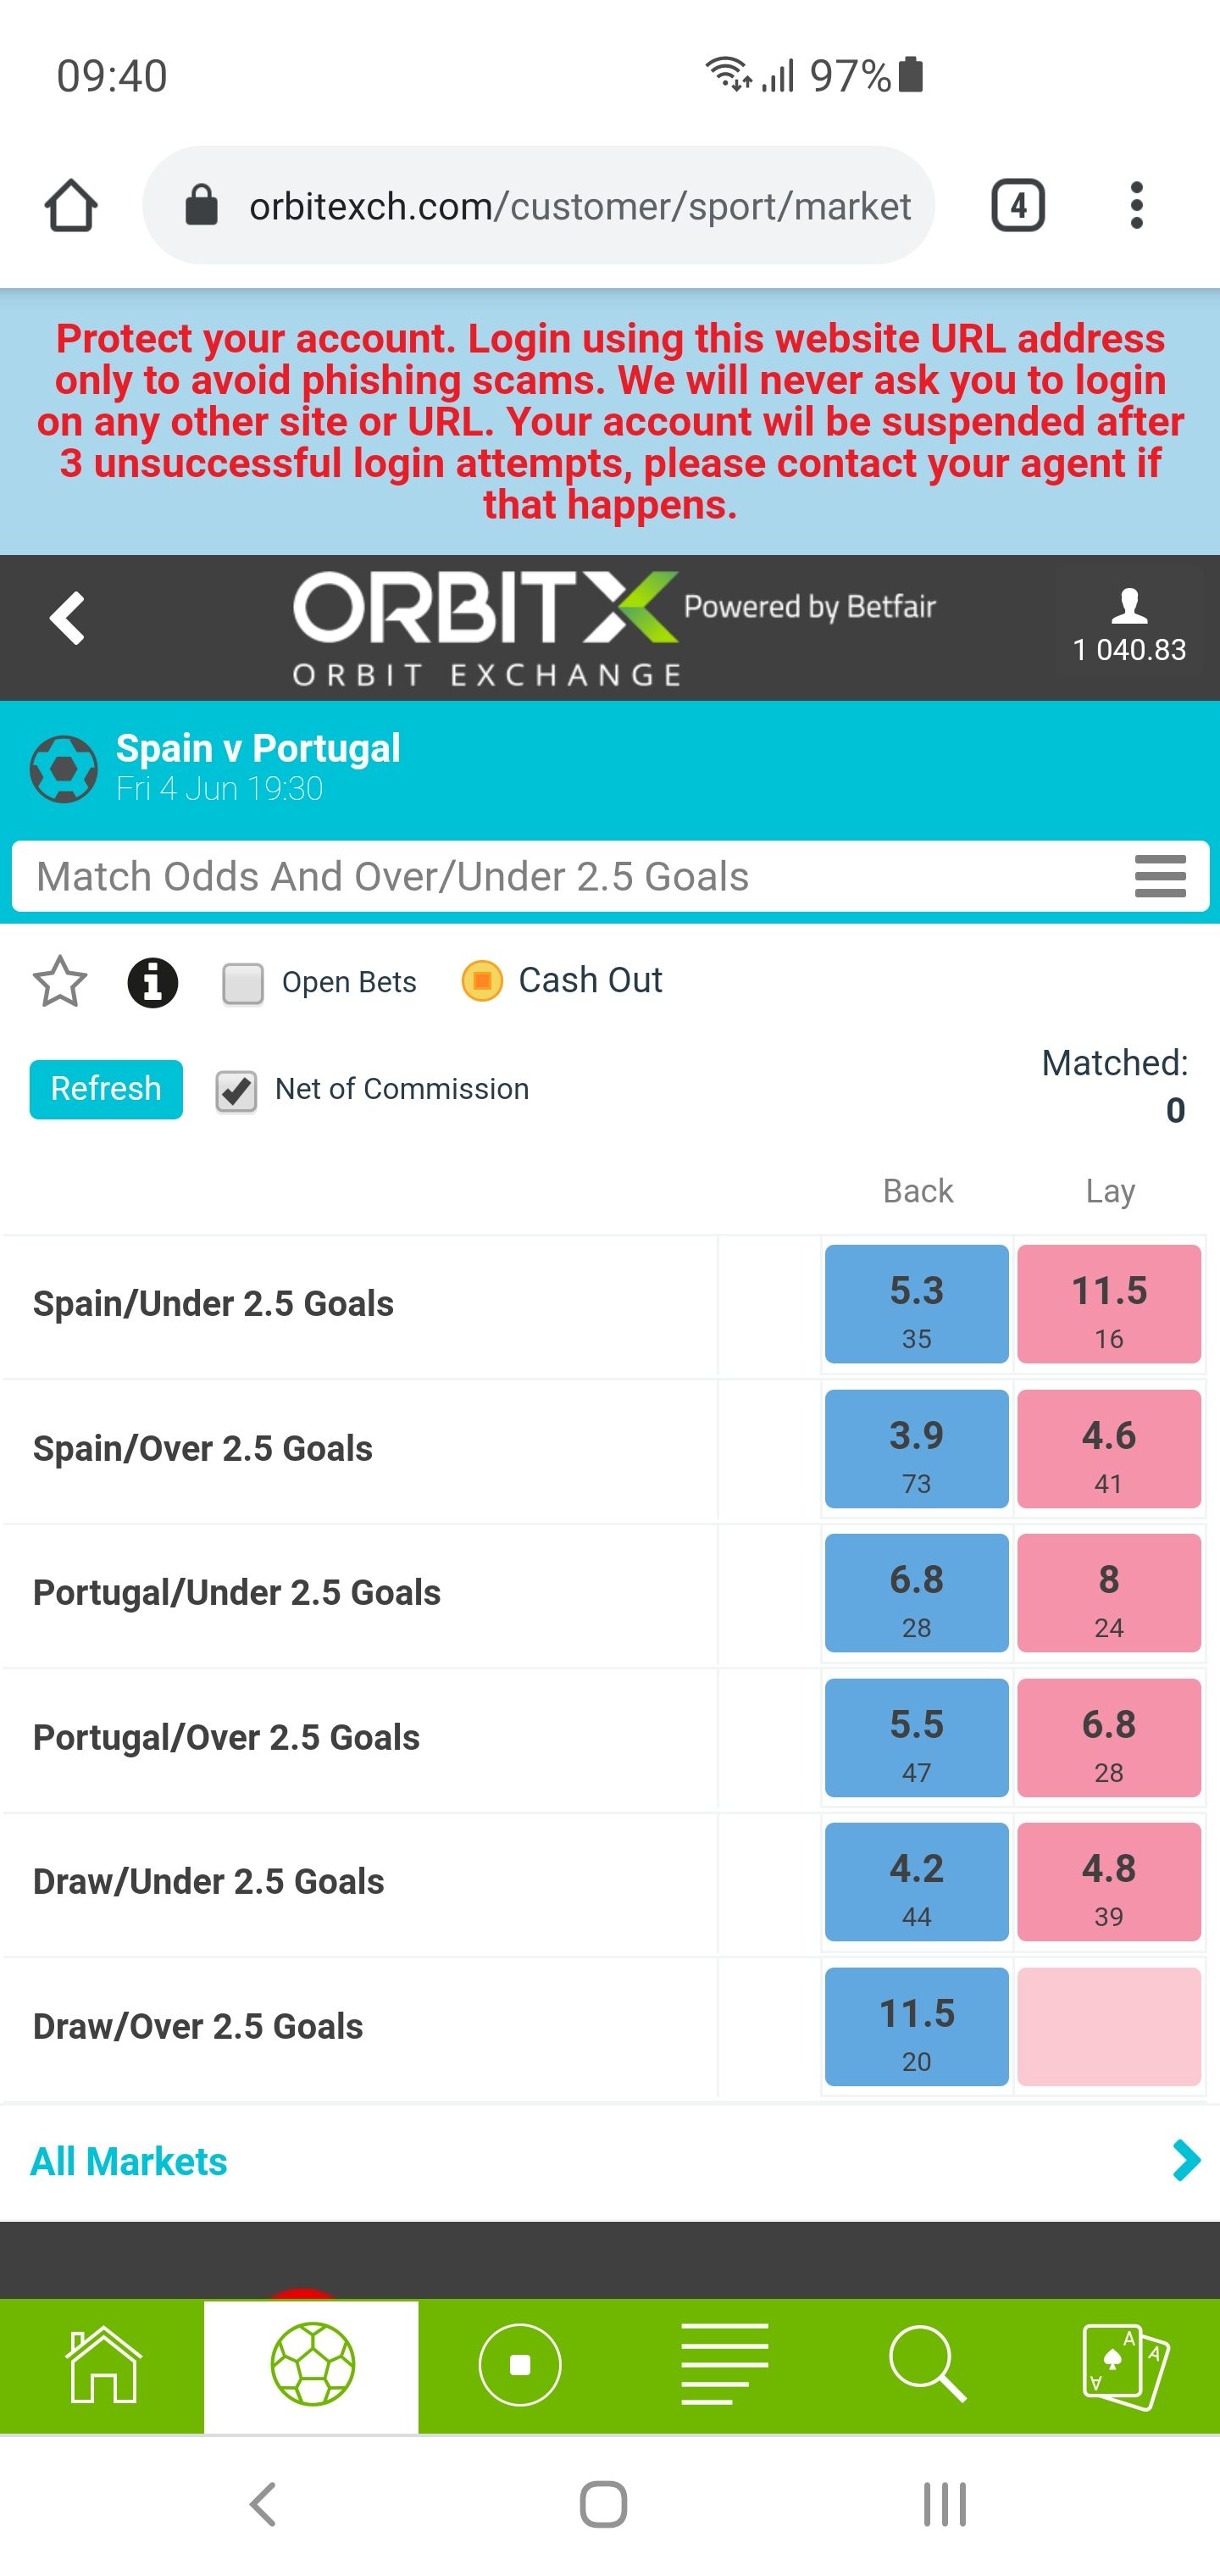Open the market info icon
Screen dimensions: 1220x2576
click(153, 982)
